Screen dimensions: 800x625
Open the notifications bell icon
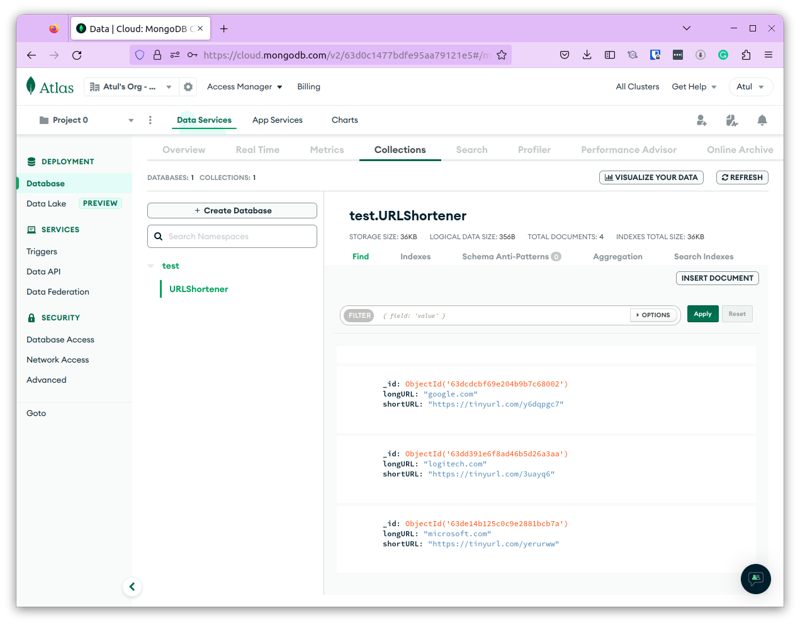(761, 120)
